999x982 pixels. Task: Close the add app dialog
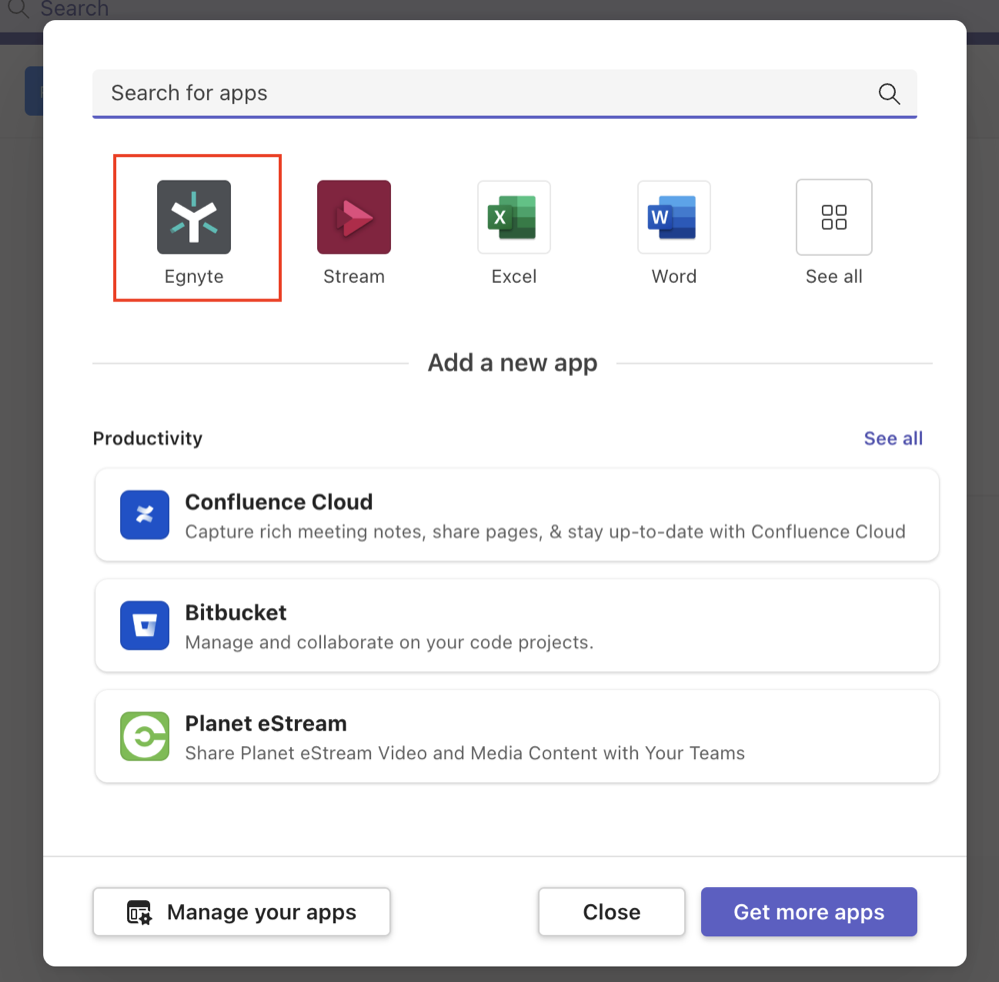612,912
